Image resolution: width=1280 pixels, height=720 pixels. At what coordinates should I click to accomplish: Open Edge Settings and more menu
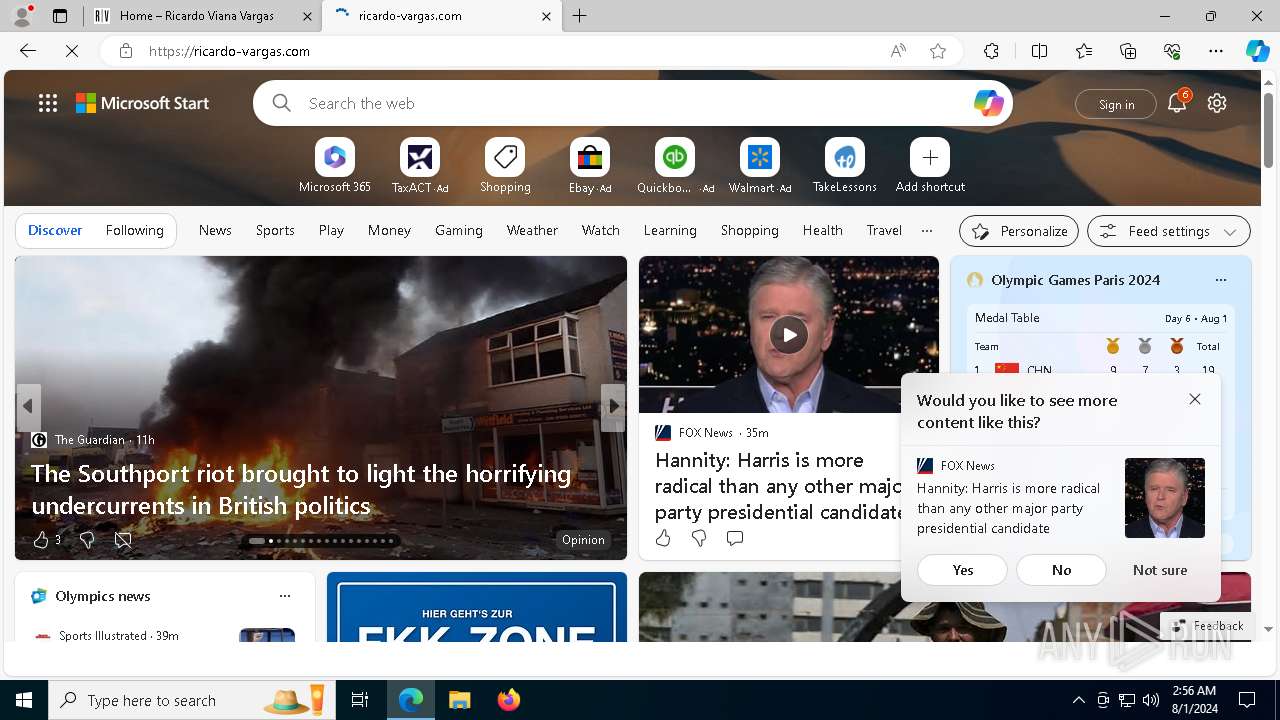pyautogui.click(x=1216, y=51)
